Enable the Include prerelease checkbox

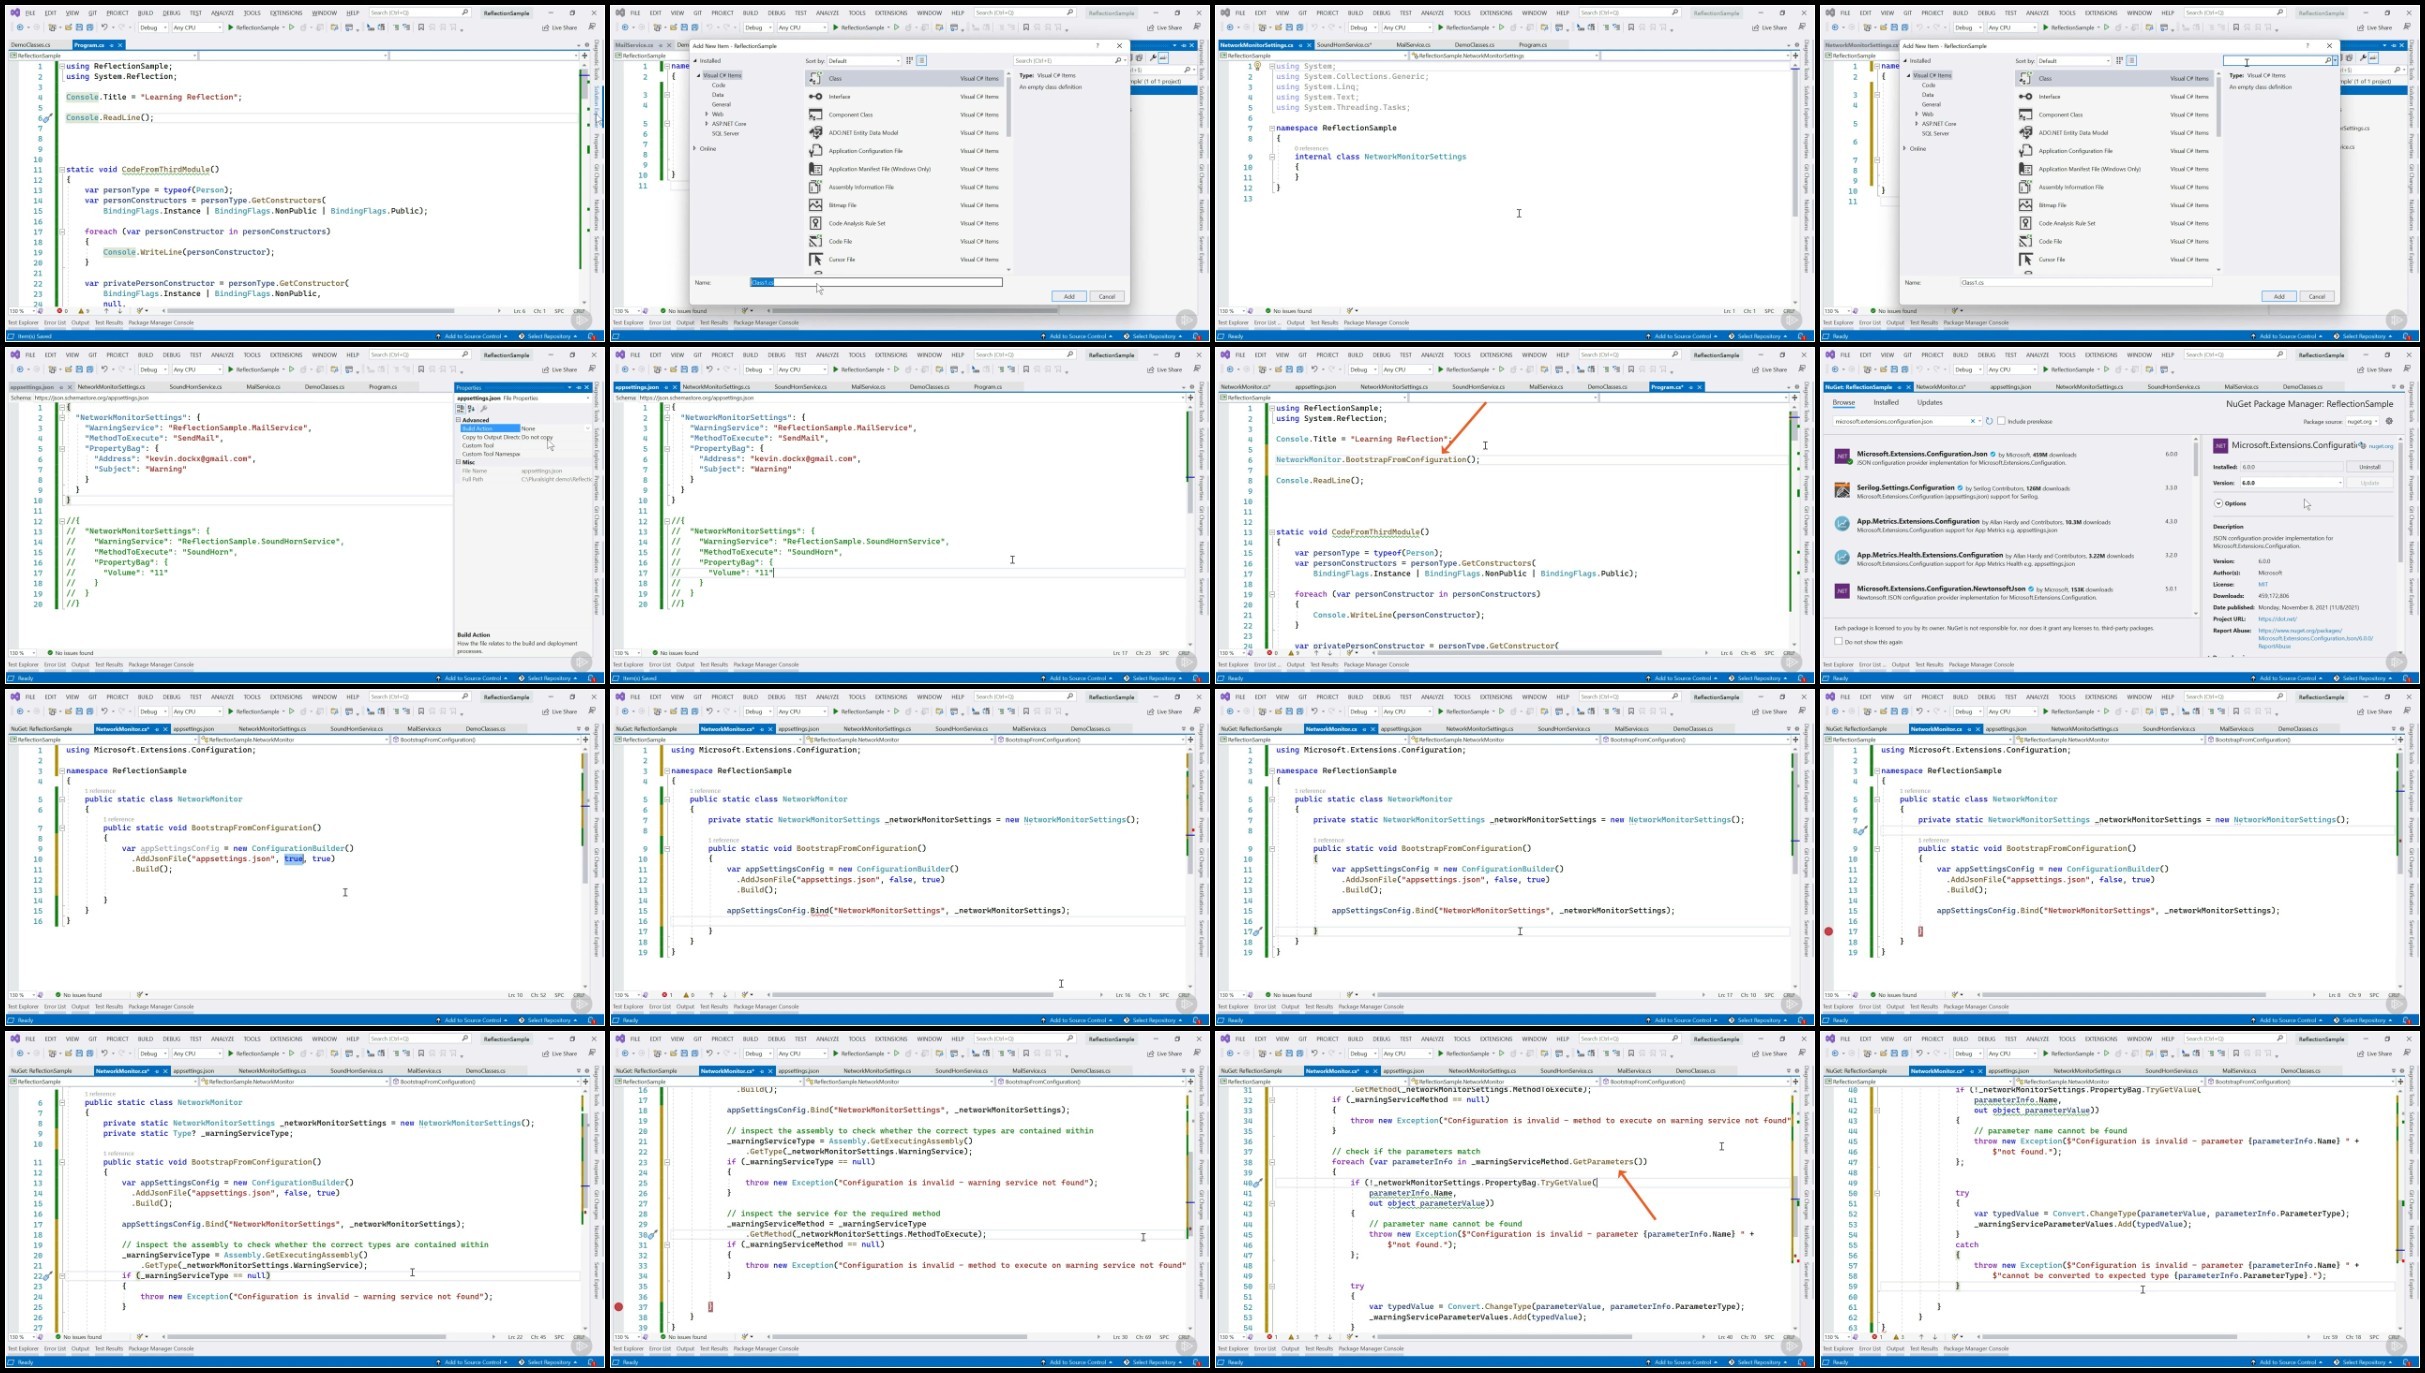click(x=2001, y=421)
